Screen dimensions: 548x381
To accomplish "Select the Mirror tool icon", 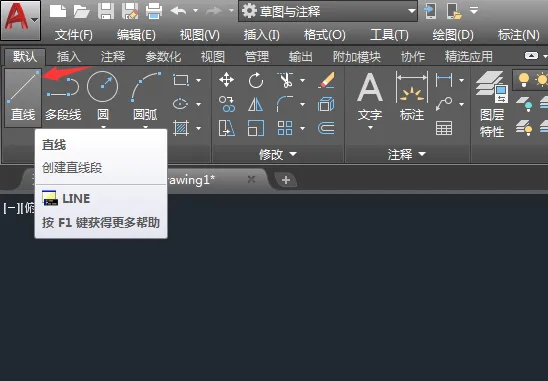I will point(255,104).
